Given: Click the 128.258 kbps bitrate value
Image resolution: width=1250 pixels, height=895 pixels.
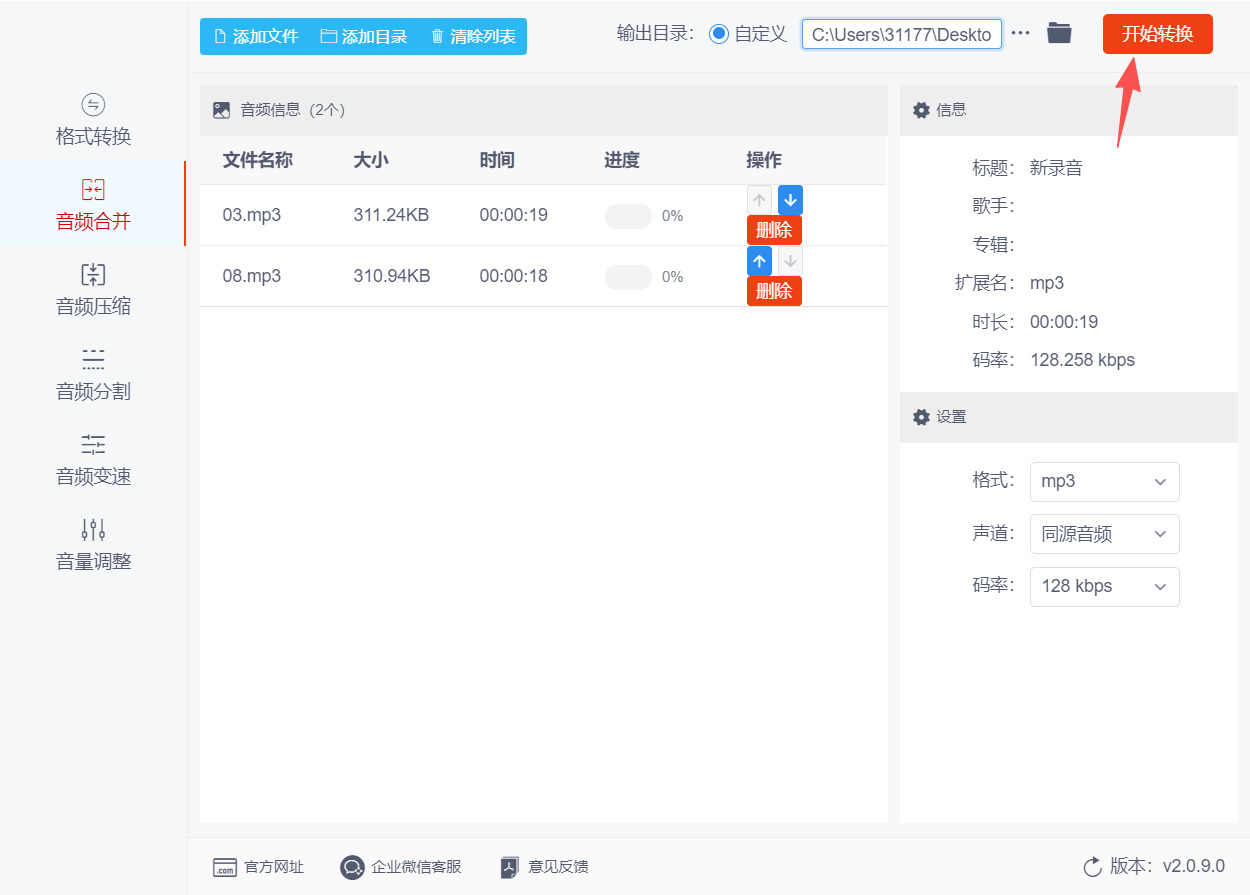Looking at the screenshot, I should tap(1082, 360).
